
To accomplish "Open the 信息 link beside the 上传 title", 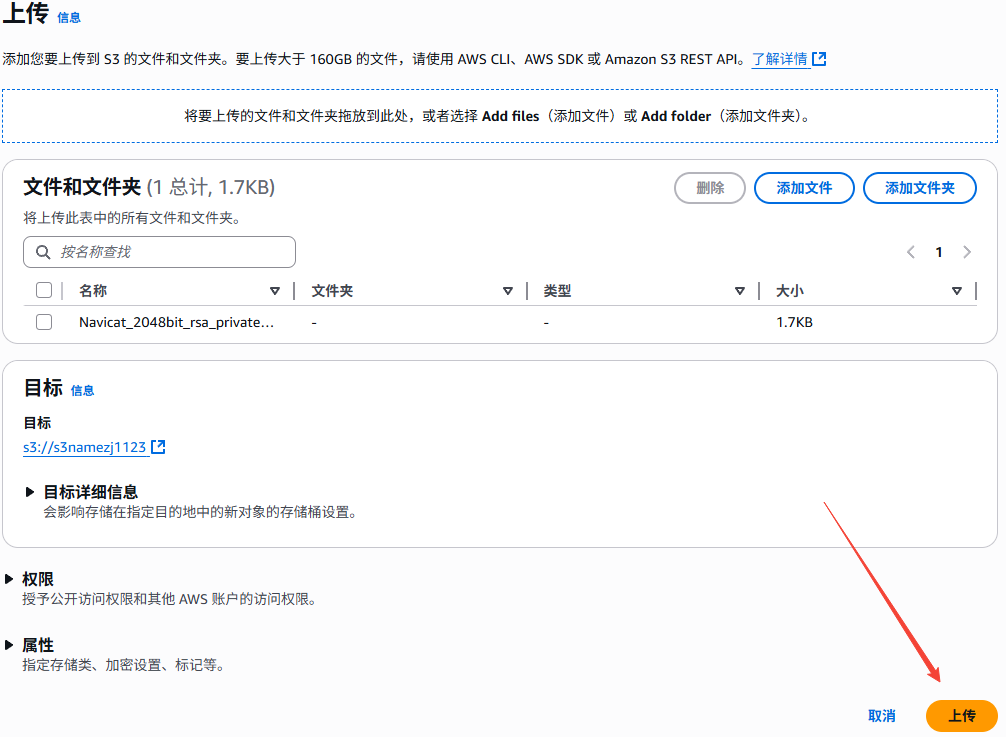I will 69,18.
